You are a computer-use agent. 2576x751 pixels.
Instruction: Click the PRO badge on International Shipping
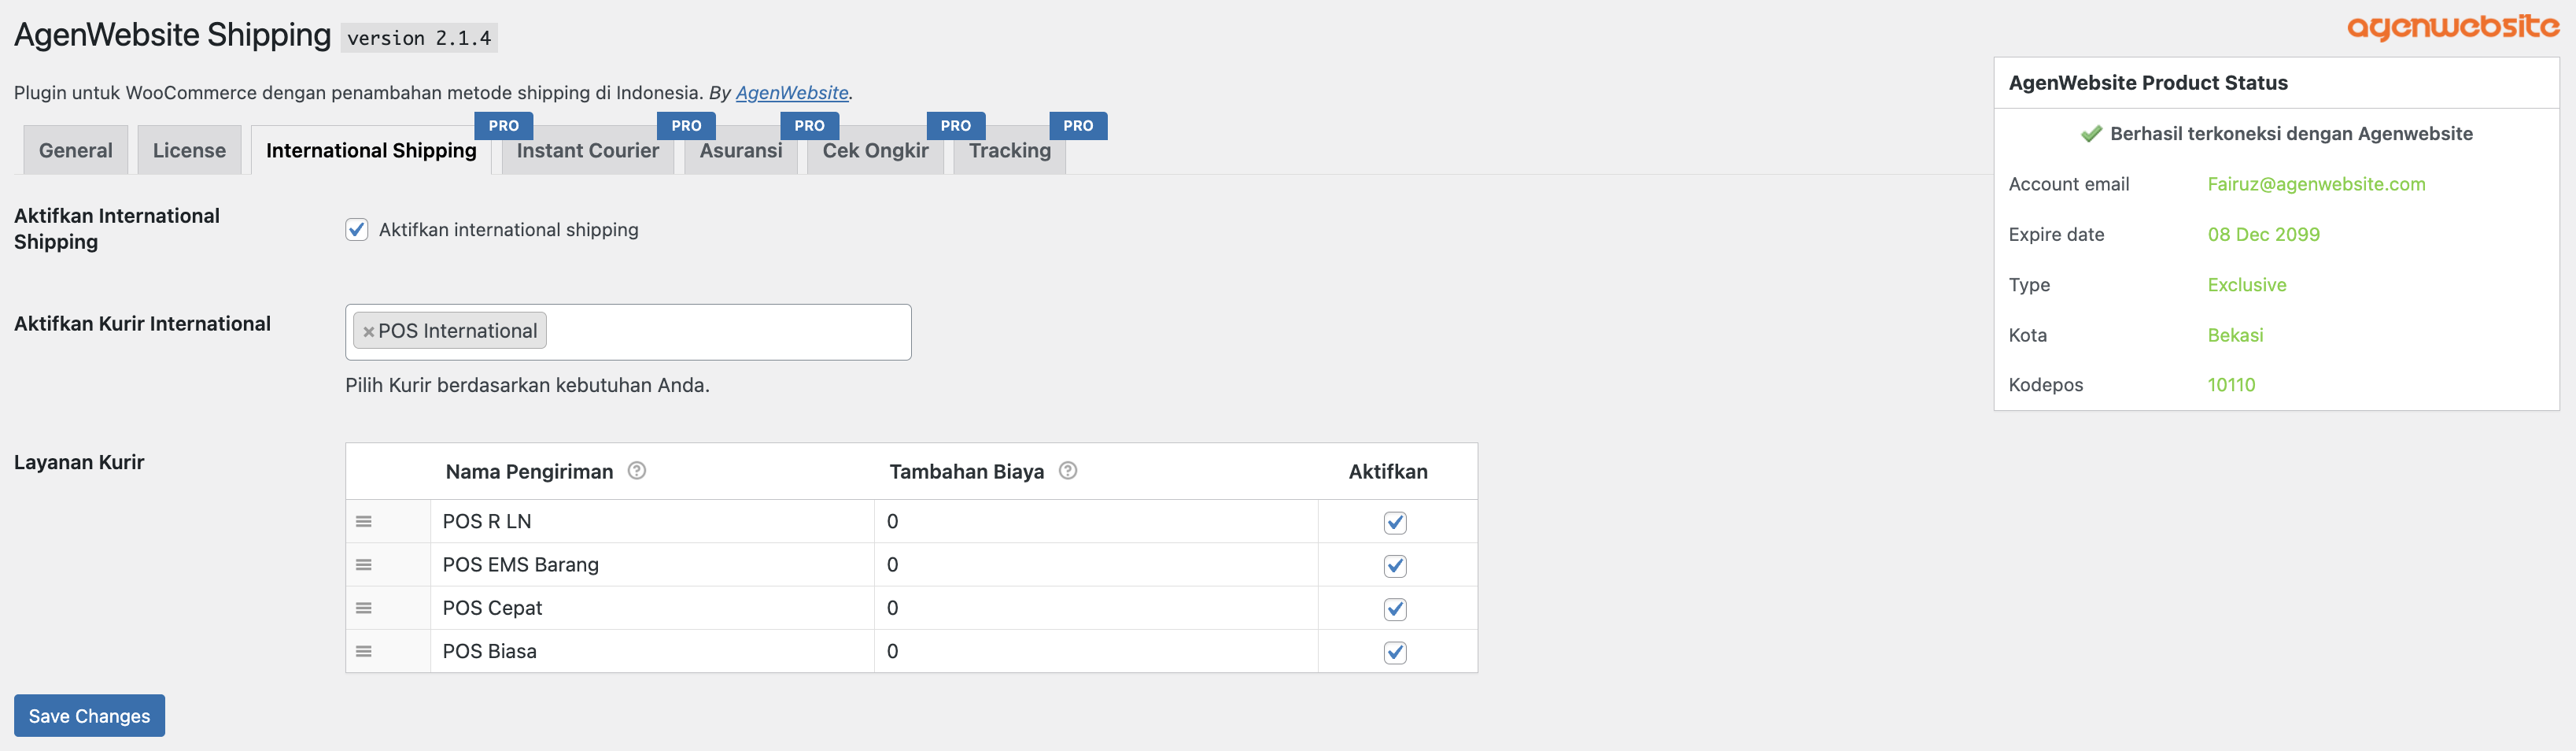click(x=503, y=126)
